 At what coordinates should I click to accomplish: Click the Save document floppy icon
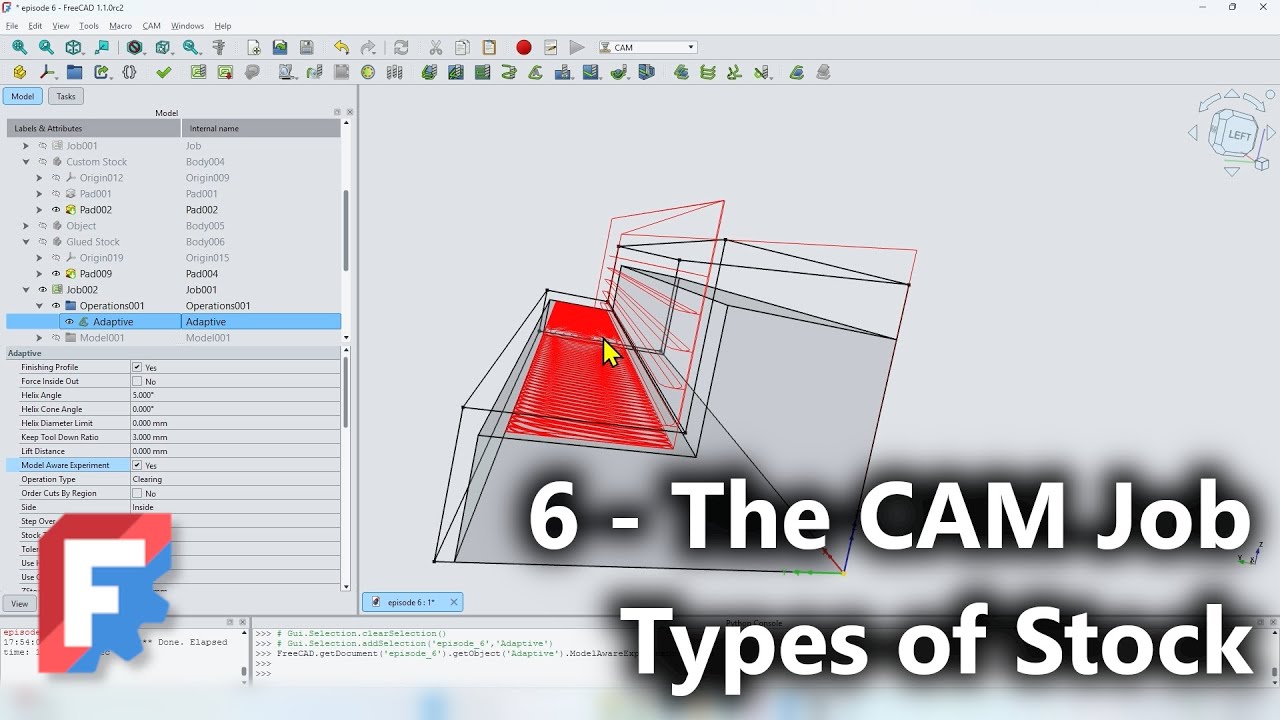(307, 47)
